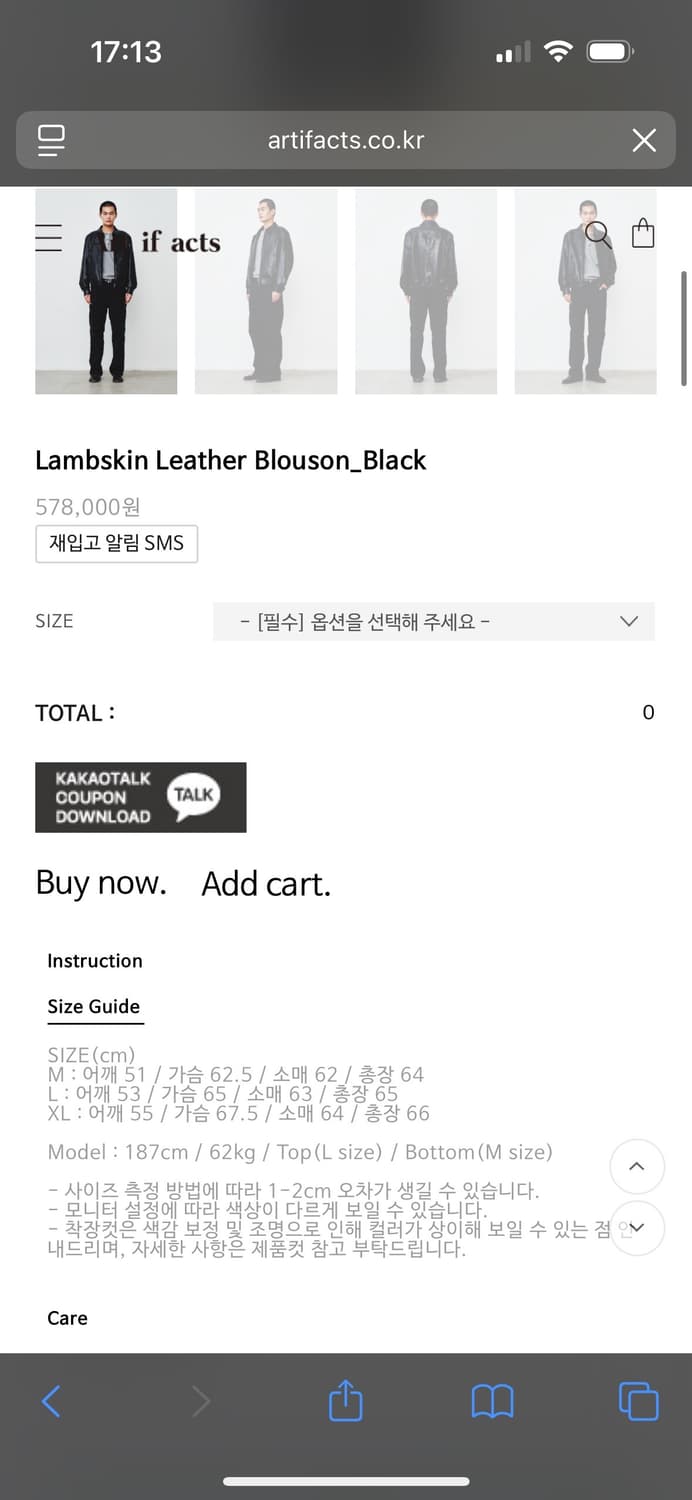
Task: Open the Size Guide section
Action: [x=94, y=1007]
